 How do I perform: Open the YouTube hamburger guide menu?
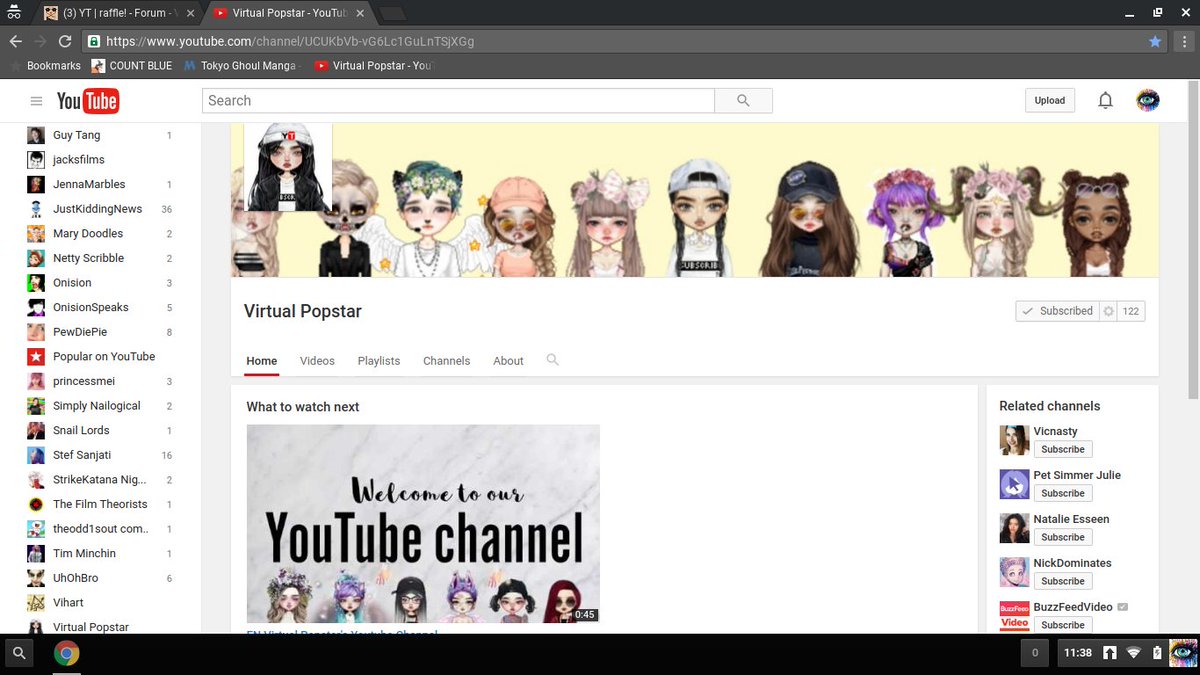coord(36,101)
